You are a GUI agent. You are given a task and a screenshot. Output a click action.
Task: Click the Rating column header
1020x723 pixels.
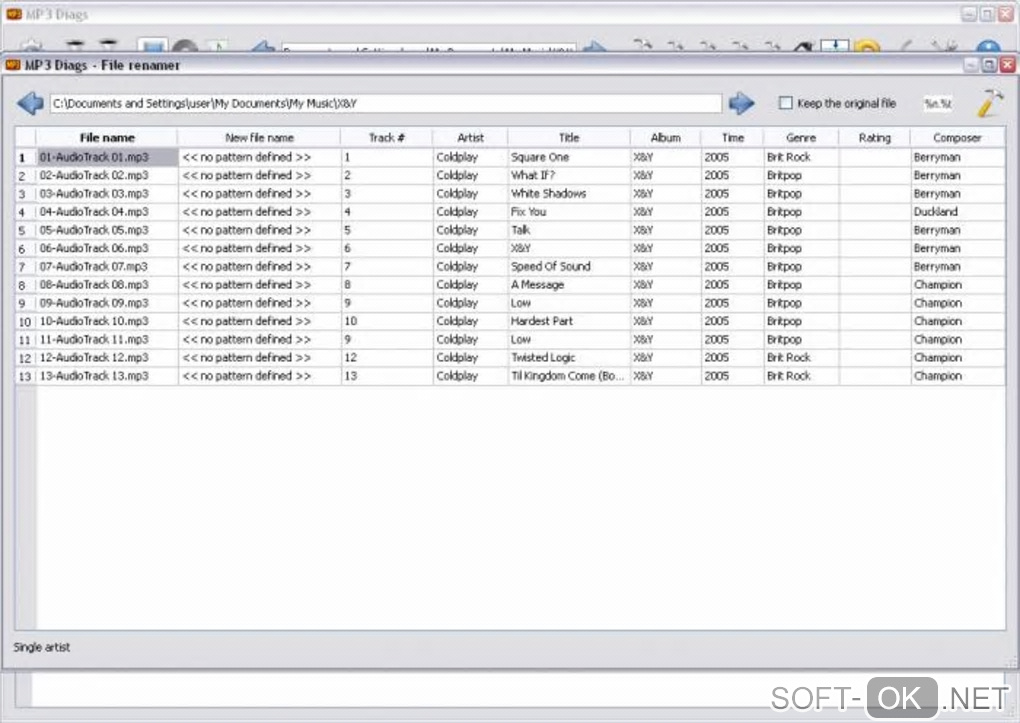[x=874, y=137]
